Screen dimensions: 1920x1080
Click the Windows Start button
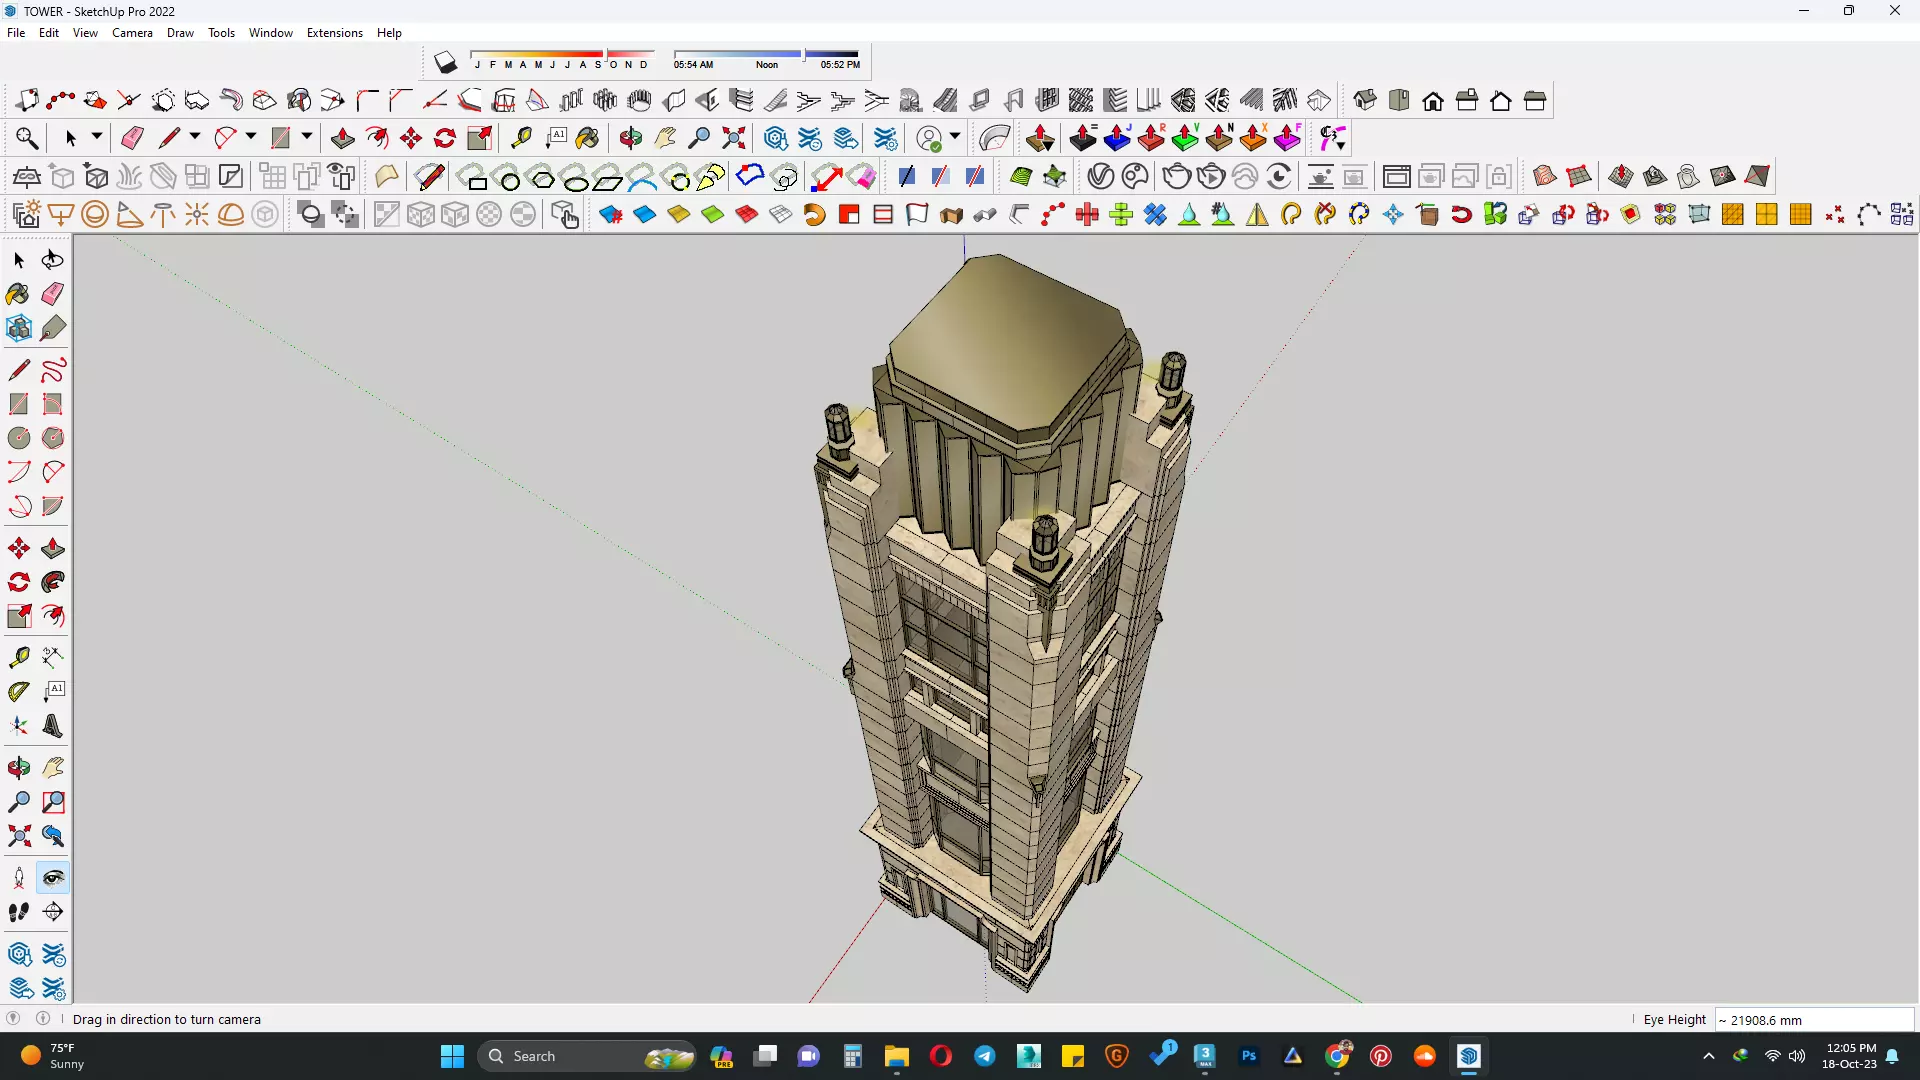click(x=452, y=1056)
